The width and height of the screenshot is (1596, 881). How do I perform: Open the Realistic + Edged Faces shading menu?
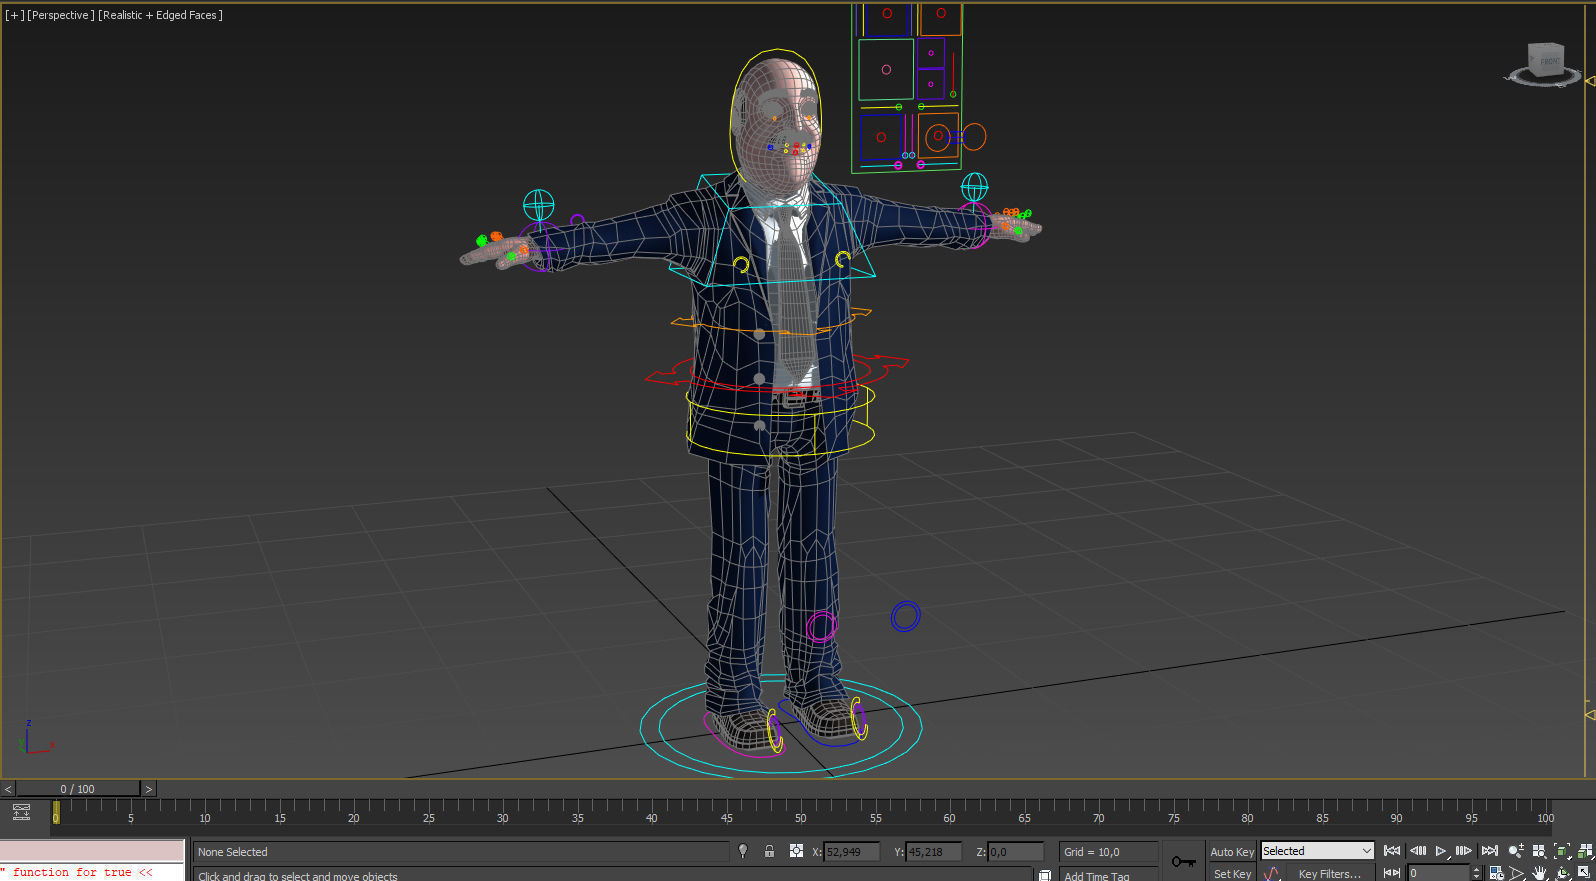(161, 15)
